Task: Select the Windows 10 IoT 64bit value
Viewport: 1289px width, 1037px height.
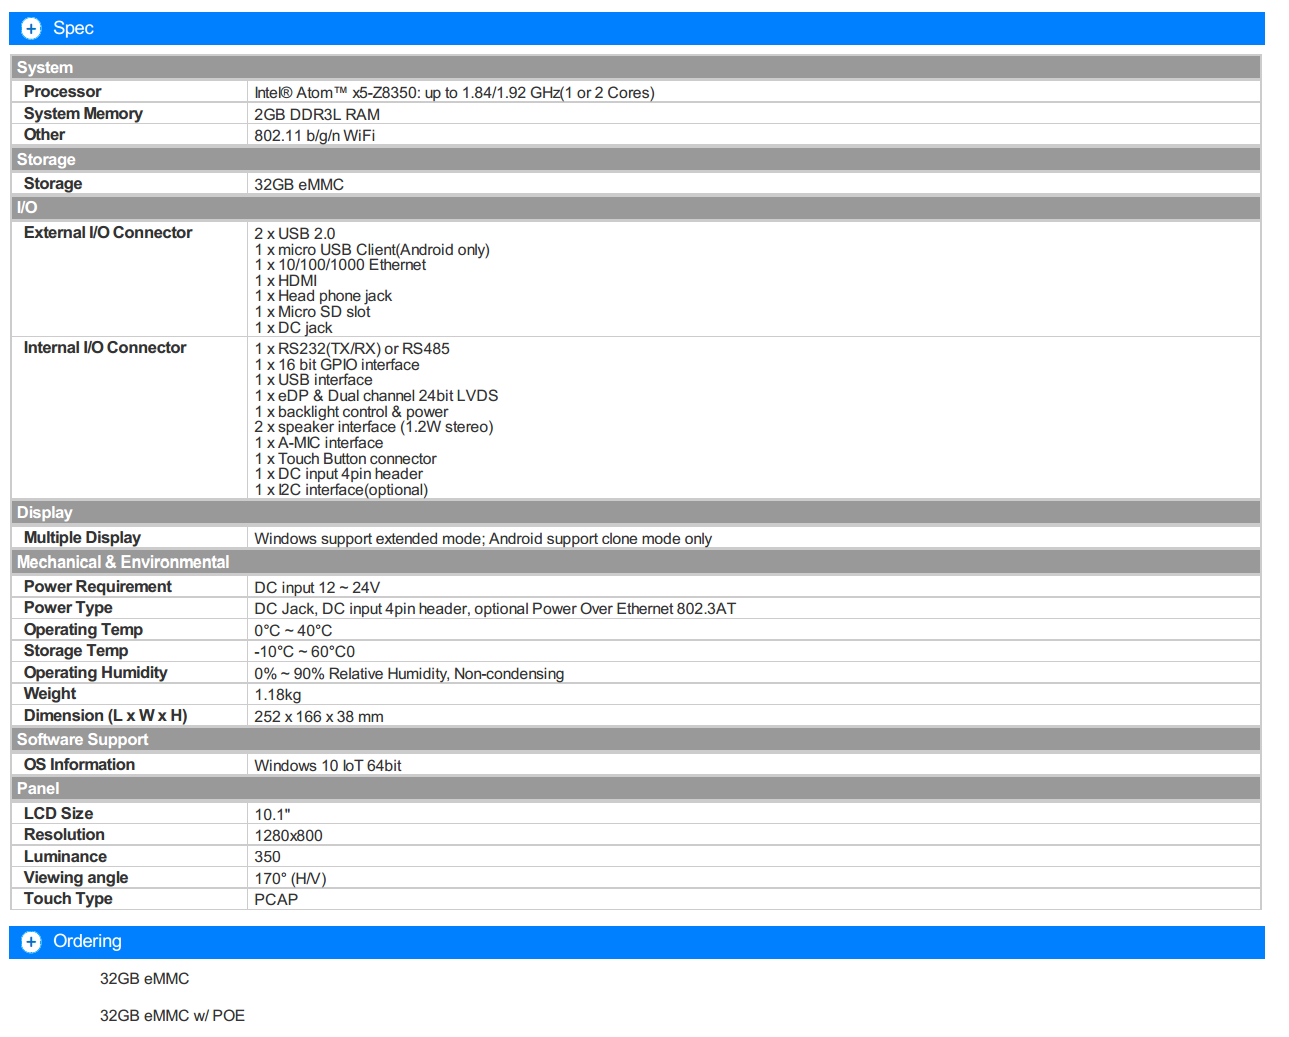Action: [328, 766]
